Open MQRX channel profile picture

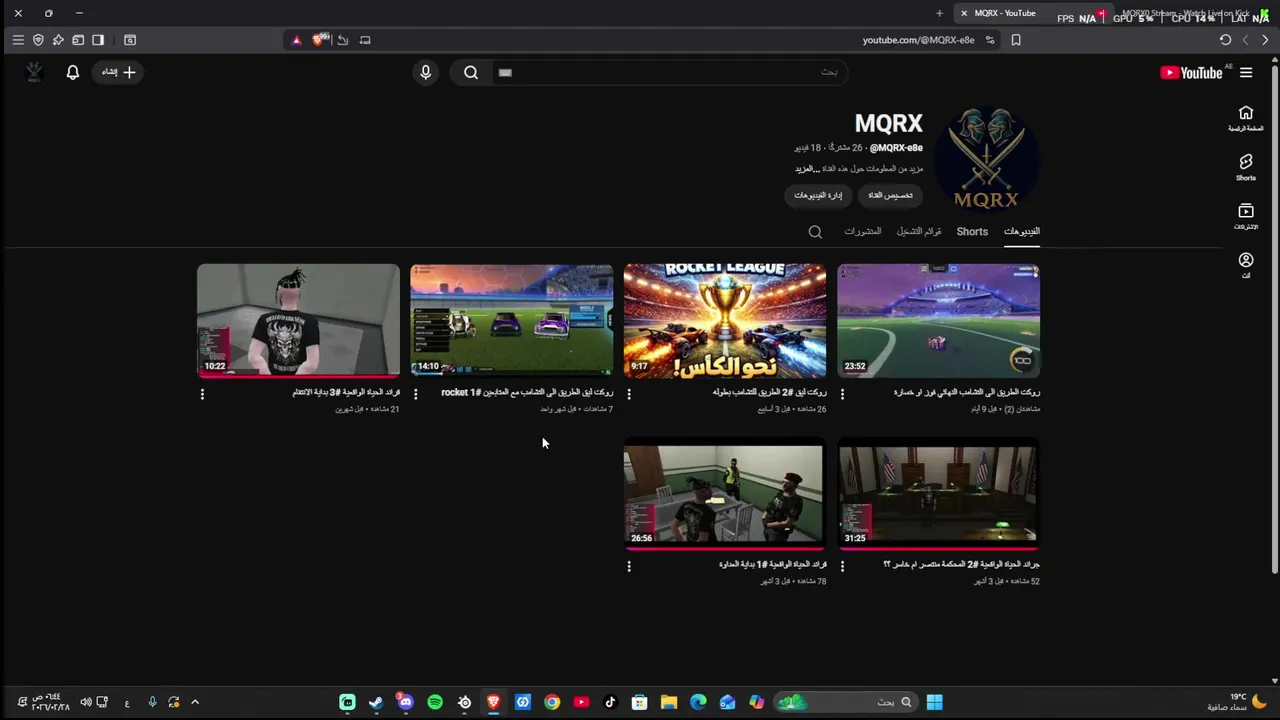987,160
